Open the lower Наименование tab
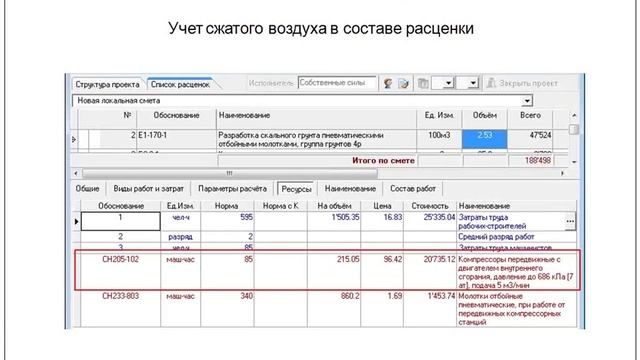Screen dimensions: 640x360 click(350, 189)
